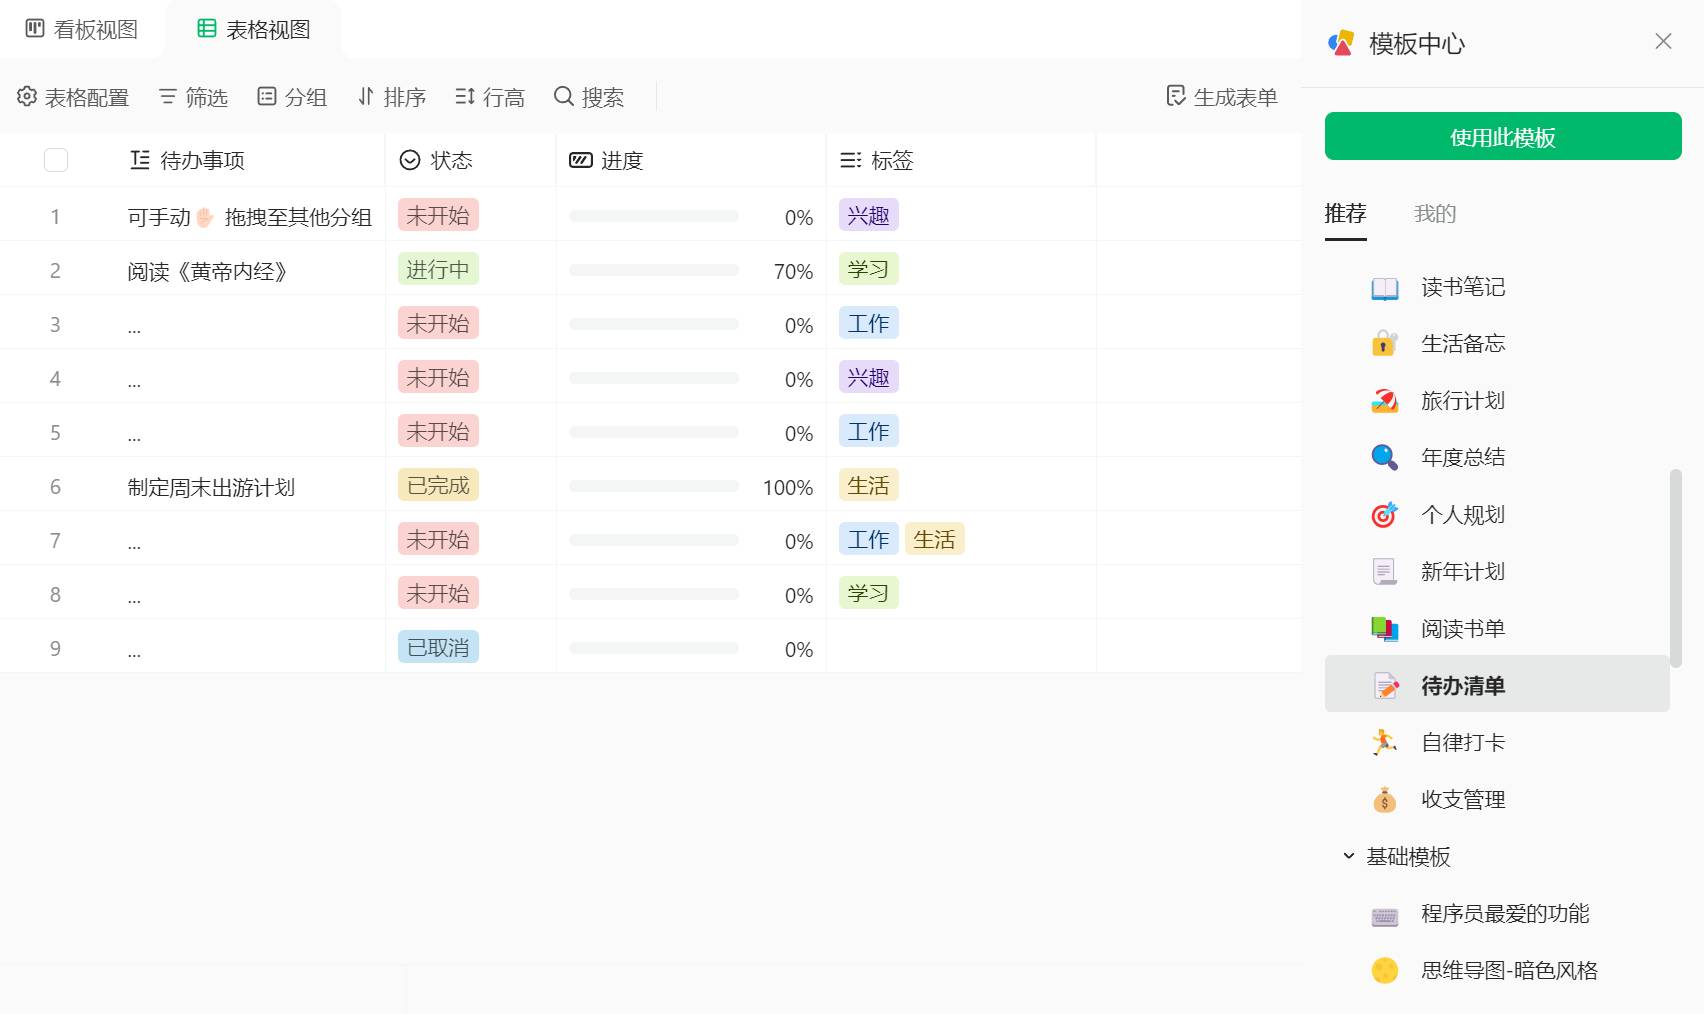
Task: Click the 状态 column header icon
Action: (410, 160)
